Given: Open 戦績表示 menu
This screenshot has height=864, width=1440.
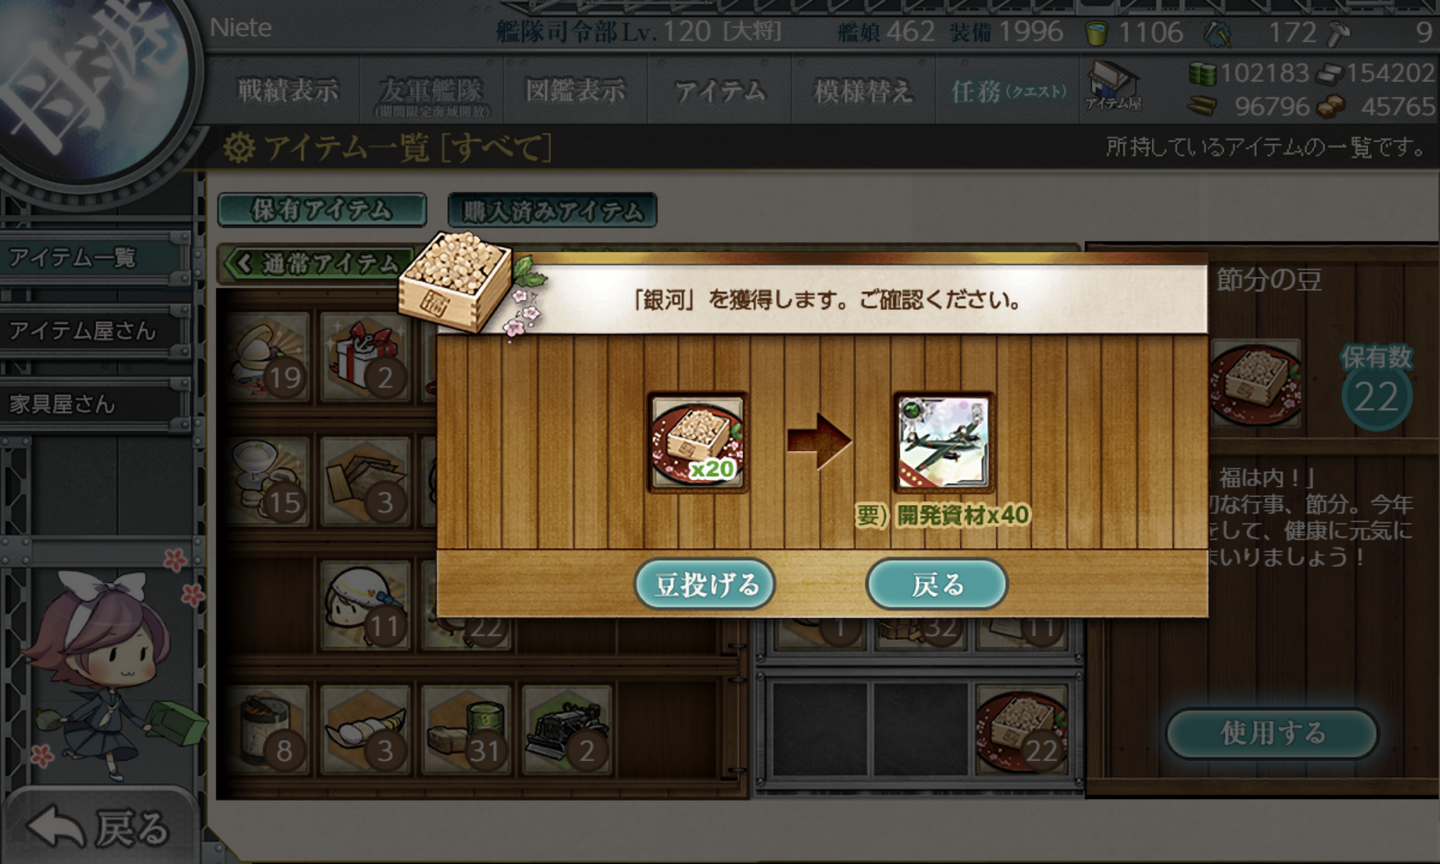Looking at the screenshot, I should click(288, 91).
